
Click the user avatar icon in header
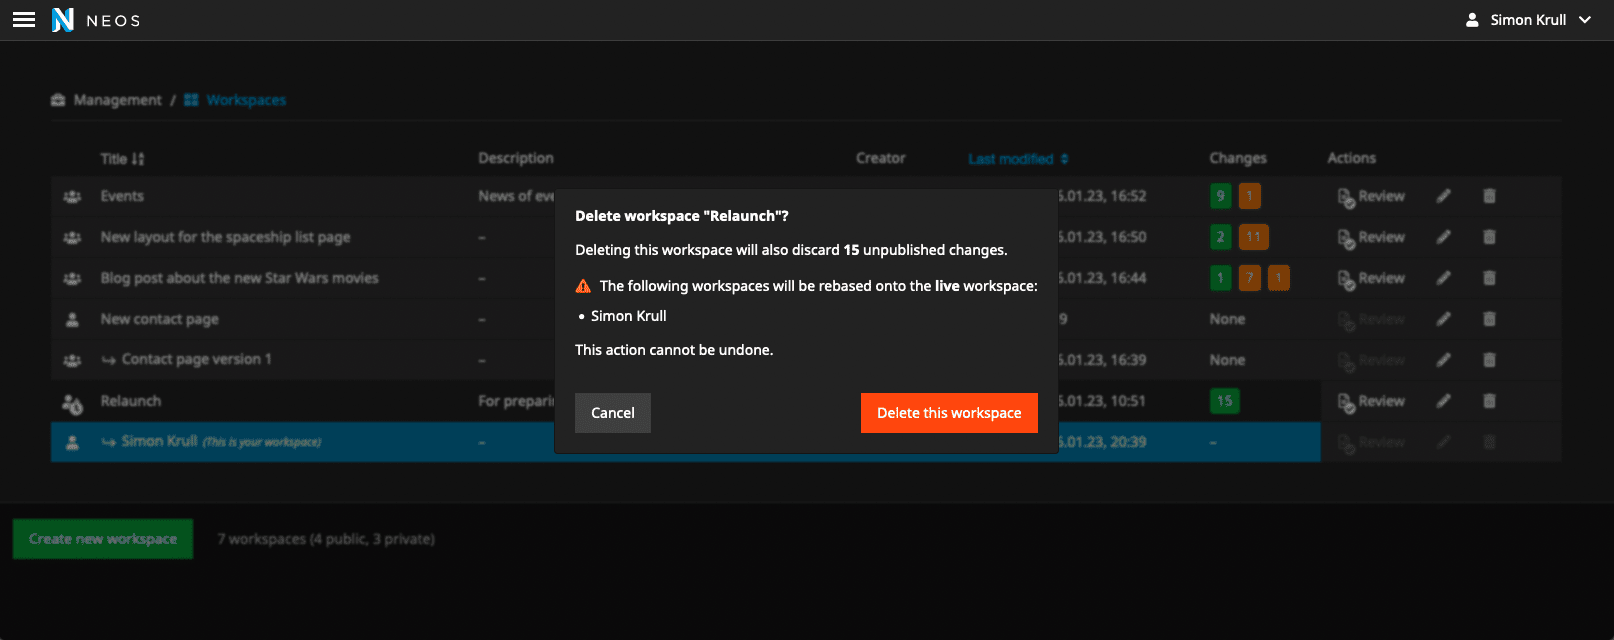[1472, 20]
